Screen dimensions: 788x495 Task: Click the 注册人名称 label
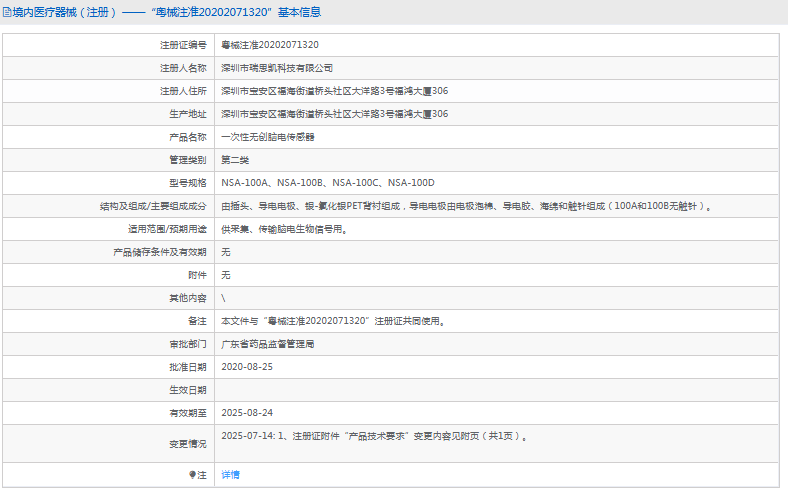tap(183, 68)
